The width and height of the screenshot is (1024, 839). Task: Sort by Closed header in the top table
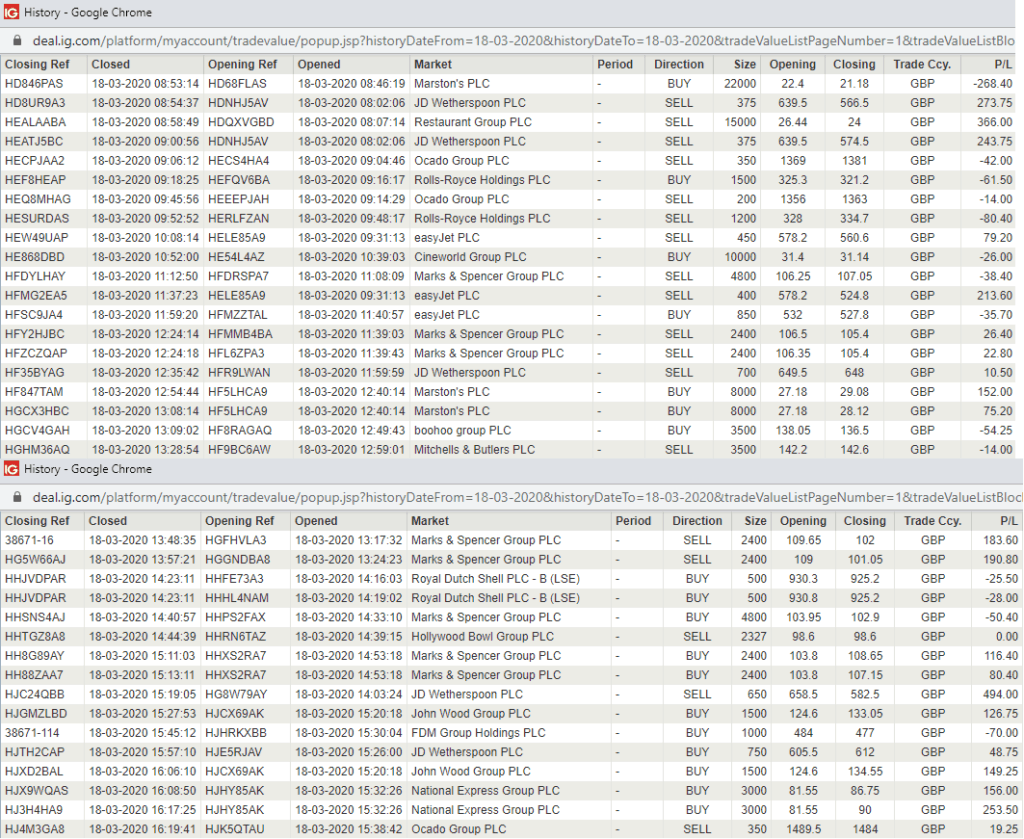pyautogui.click(x=110, y=64)
